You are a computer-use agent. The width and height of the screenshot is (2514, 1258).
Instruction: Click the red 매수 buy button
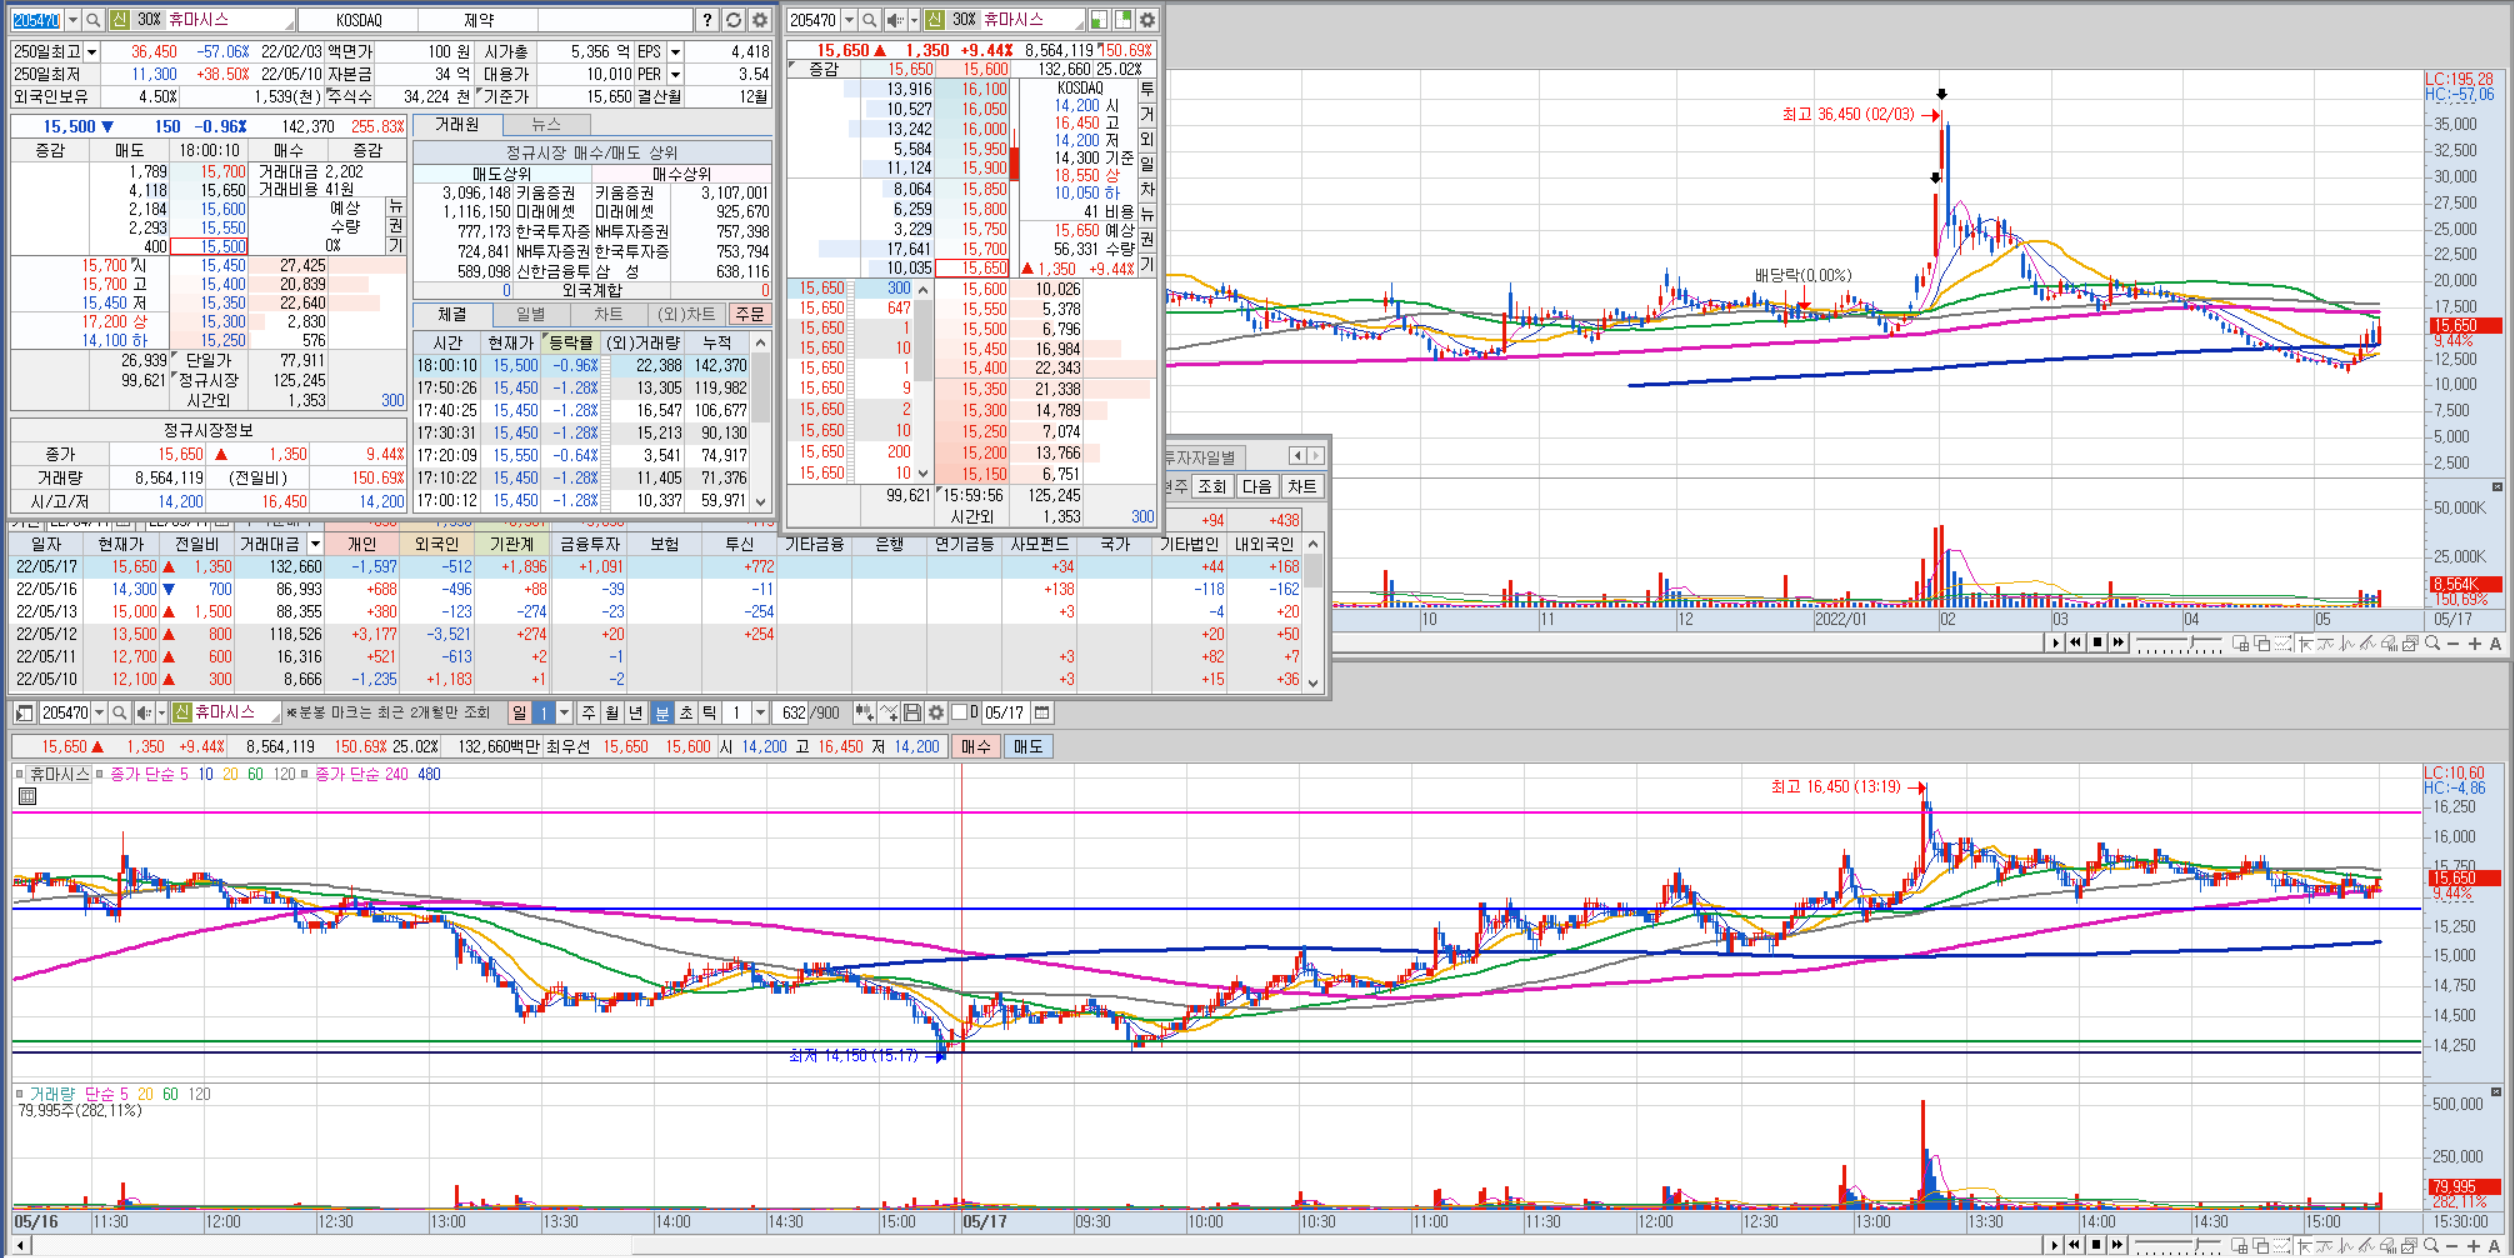point(975,747)
